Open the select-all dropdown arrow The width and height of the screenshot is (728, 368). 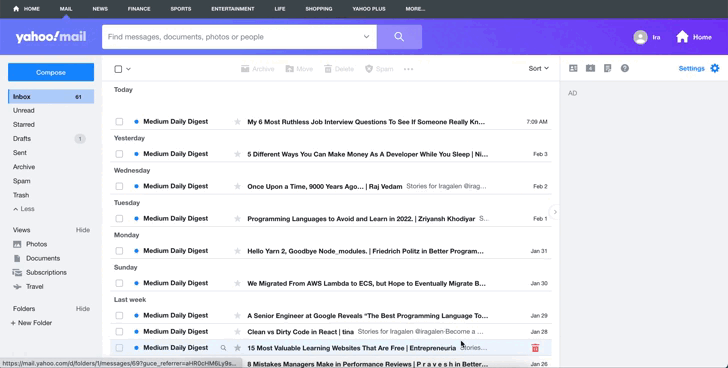click(129, 69)
